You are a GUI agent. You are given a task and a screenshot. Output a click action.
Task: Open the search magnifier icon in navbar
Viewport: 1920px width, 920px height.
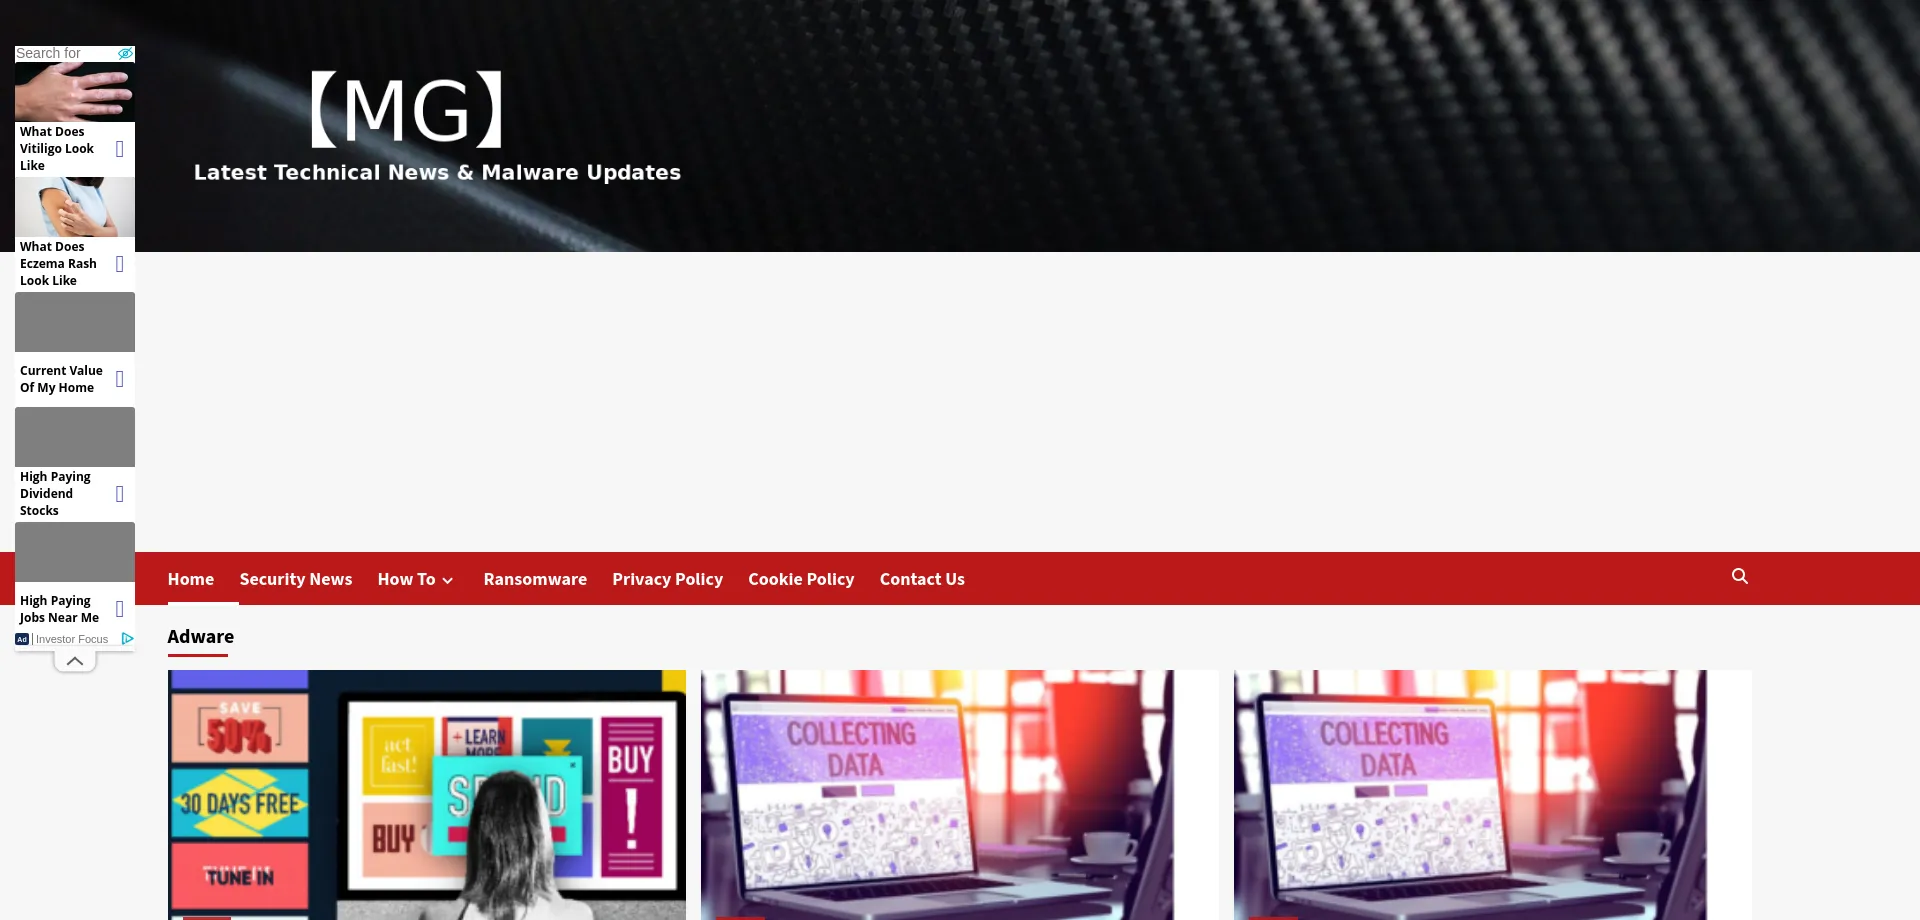click(1739, 576)
